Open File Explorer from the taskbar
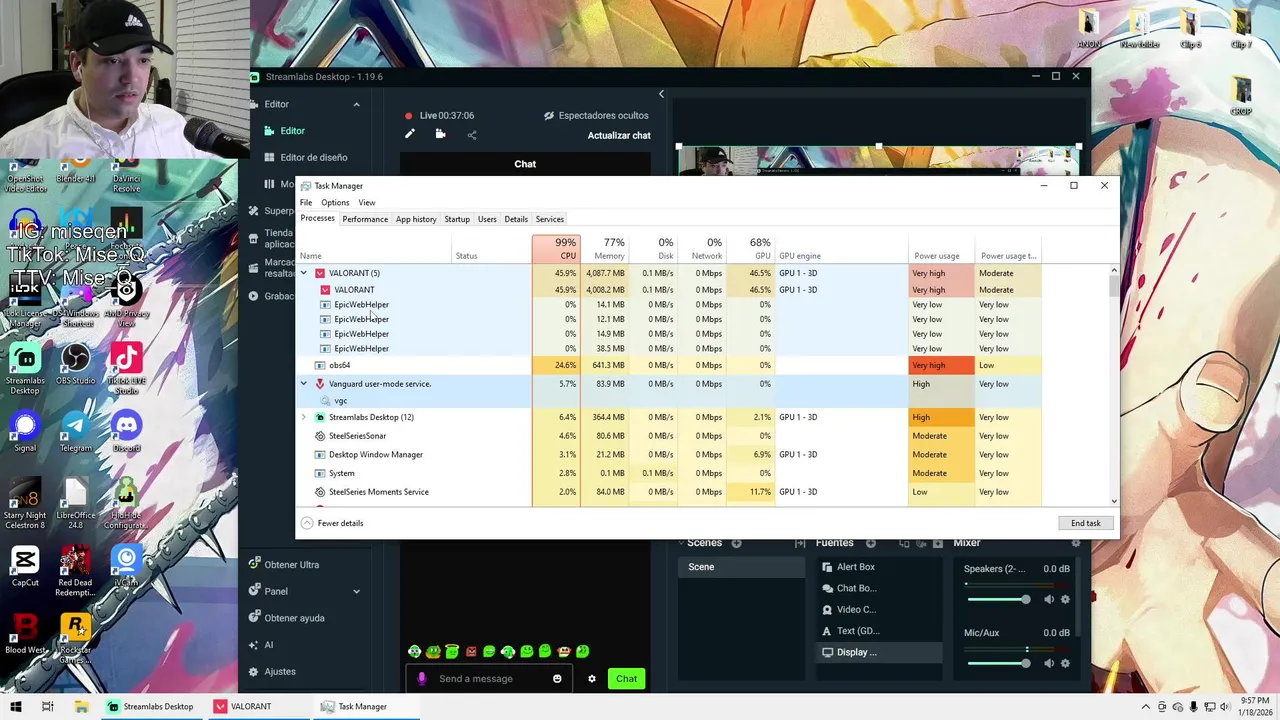The width and height of the screenshot is (1280, 720). coord(81,706)
